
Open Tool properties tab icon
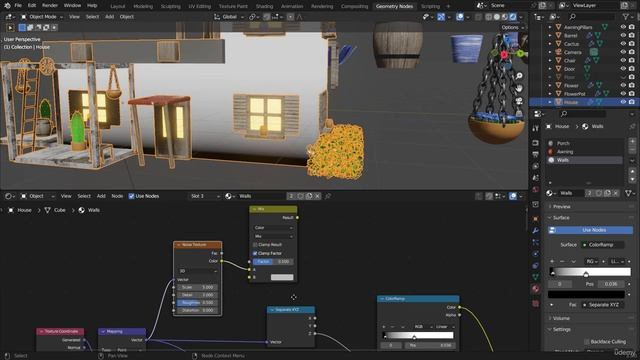(x=536, y=129)
